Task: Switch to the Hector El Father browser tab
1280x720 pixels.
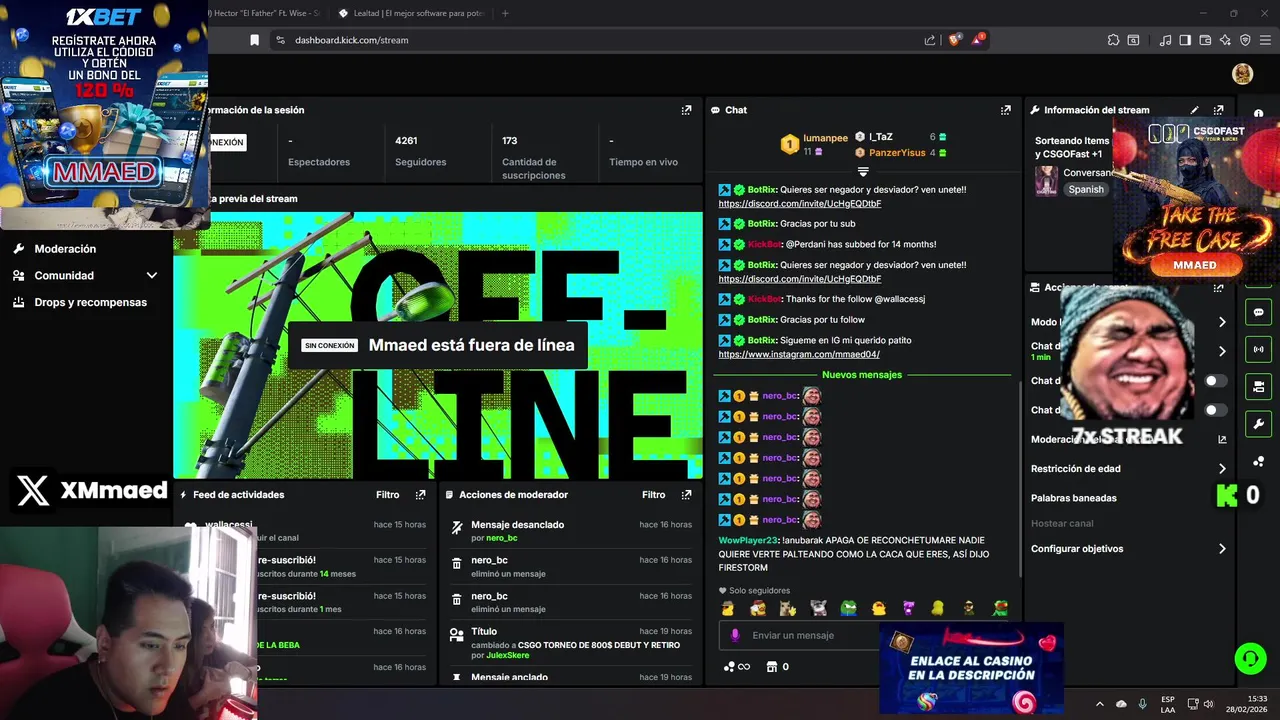Action: click(264, 13)
